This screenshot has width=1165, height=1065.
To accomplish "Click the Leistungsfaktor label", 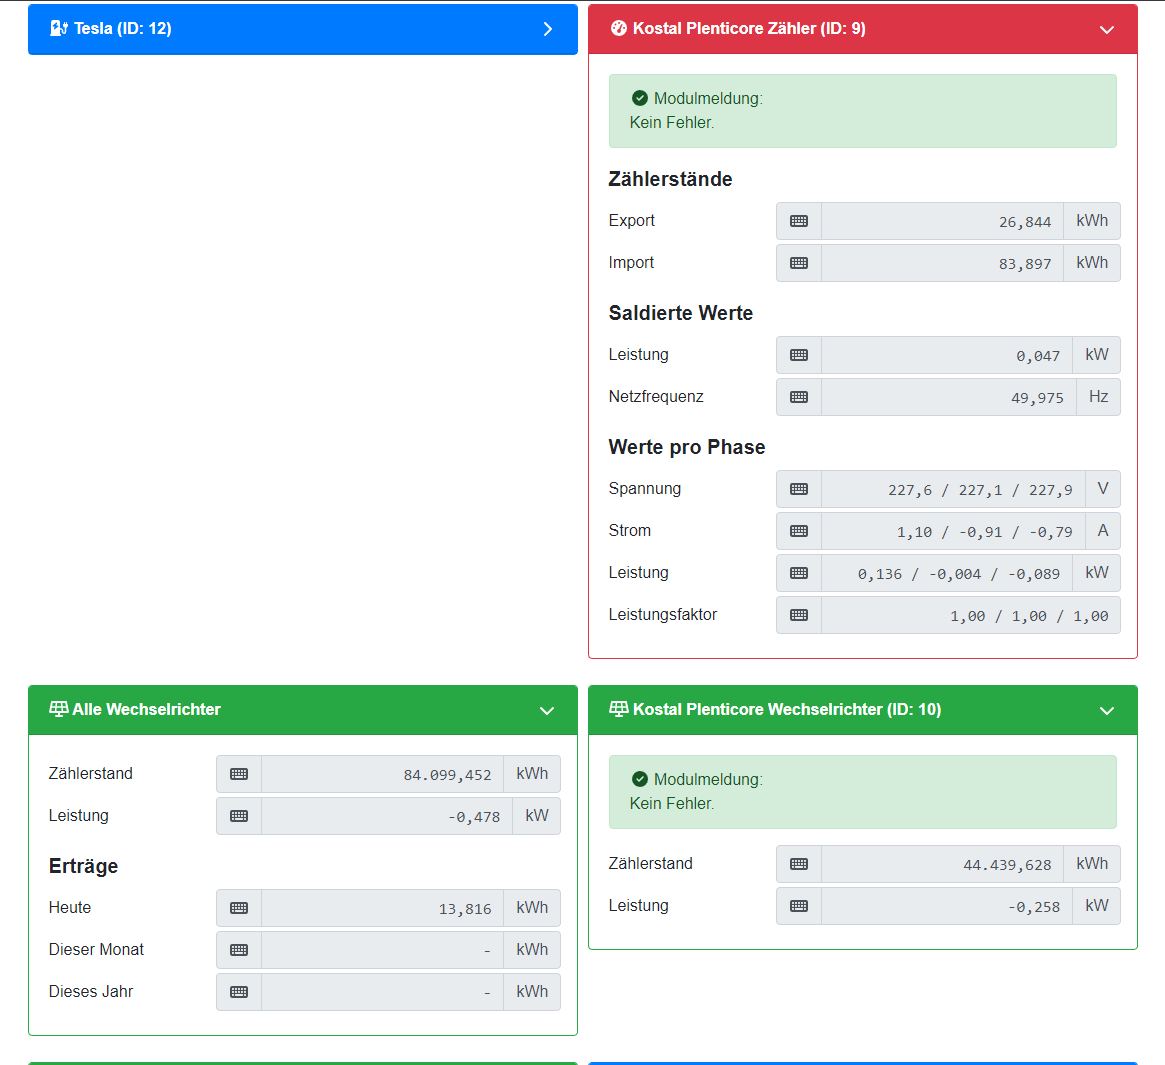I will click(x=663, y=615).
